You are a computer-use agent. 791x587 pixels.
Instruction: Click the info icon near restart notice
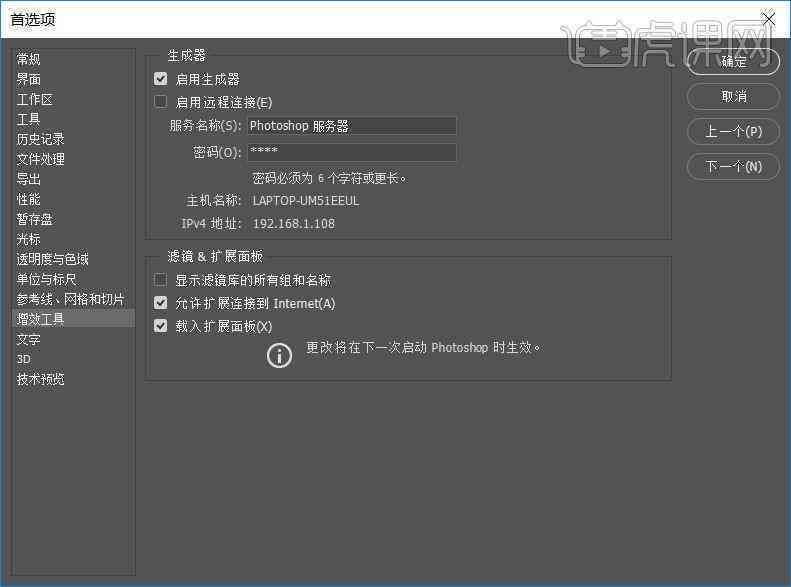(279, 356)
